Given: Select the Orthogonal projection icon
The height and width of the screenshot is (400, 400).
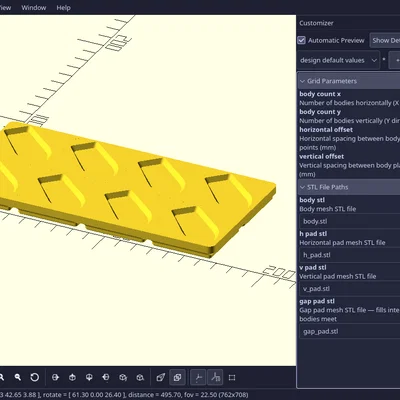Looking at the screenshot, I should click(177, 377).
